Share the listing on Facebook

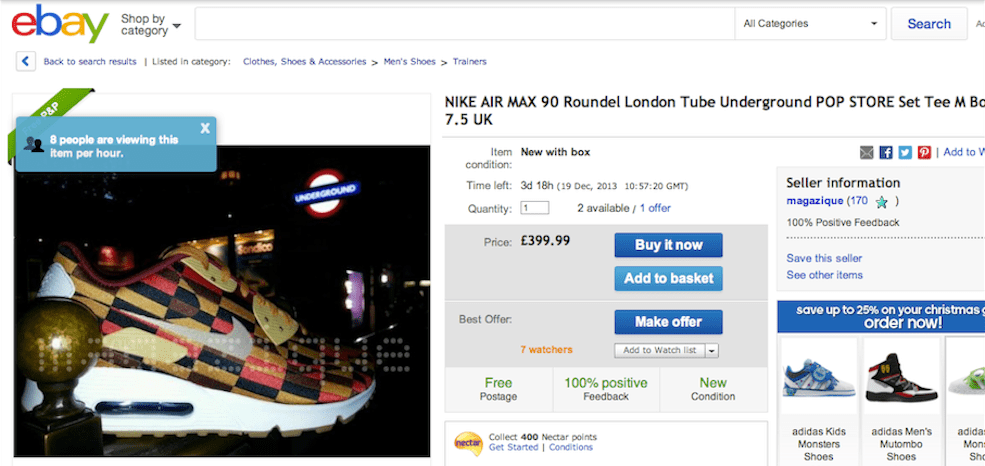coord(886,152)
